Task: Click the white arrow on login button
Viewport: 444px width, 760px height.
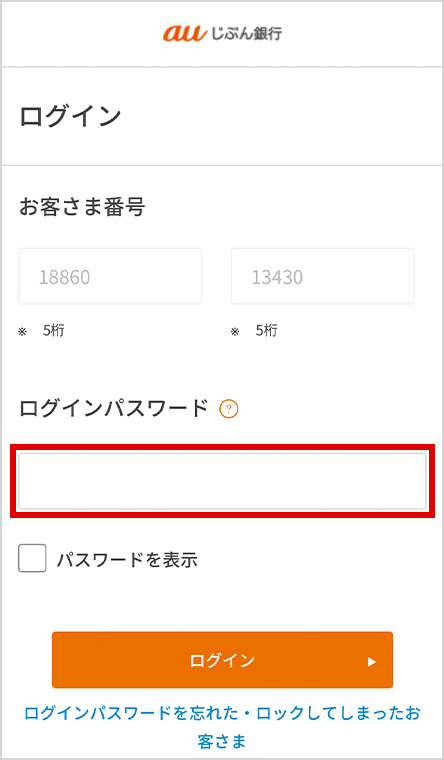Action: coord(372,661)
